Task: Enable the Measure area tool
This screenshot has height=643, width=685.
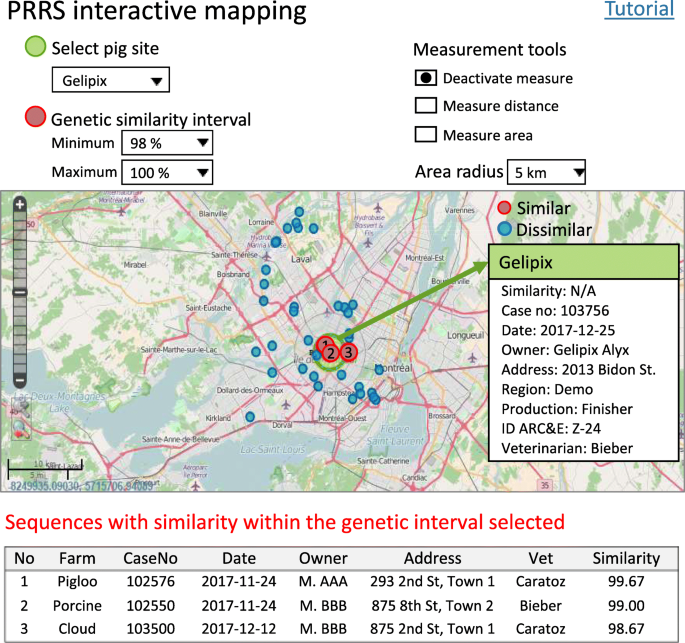Action: click(x=427, y=135)
